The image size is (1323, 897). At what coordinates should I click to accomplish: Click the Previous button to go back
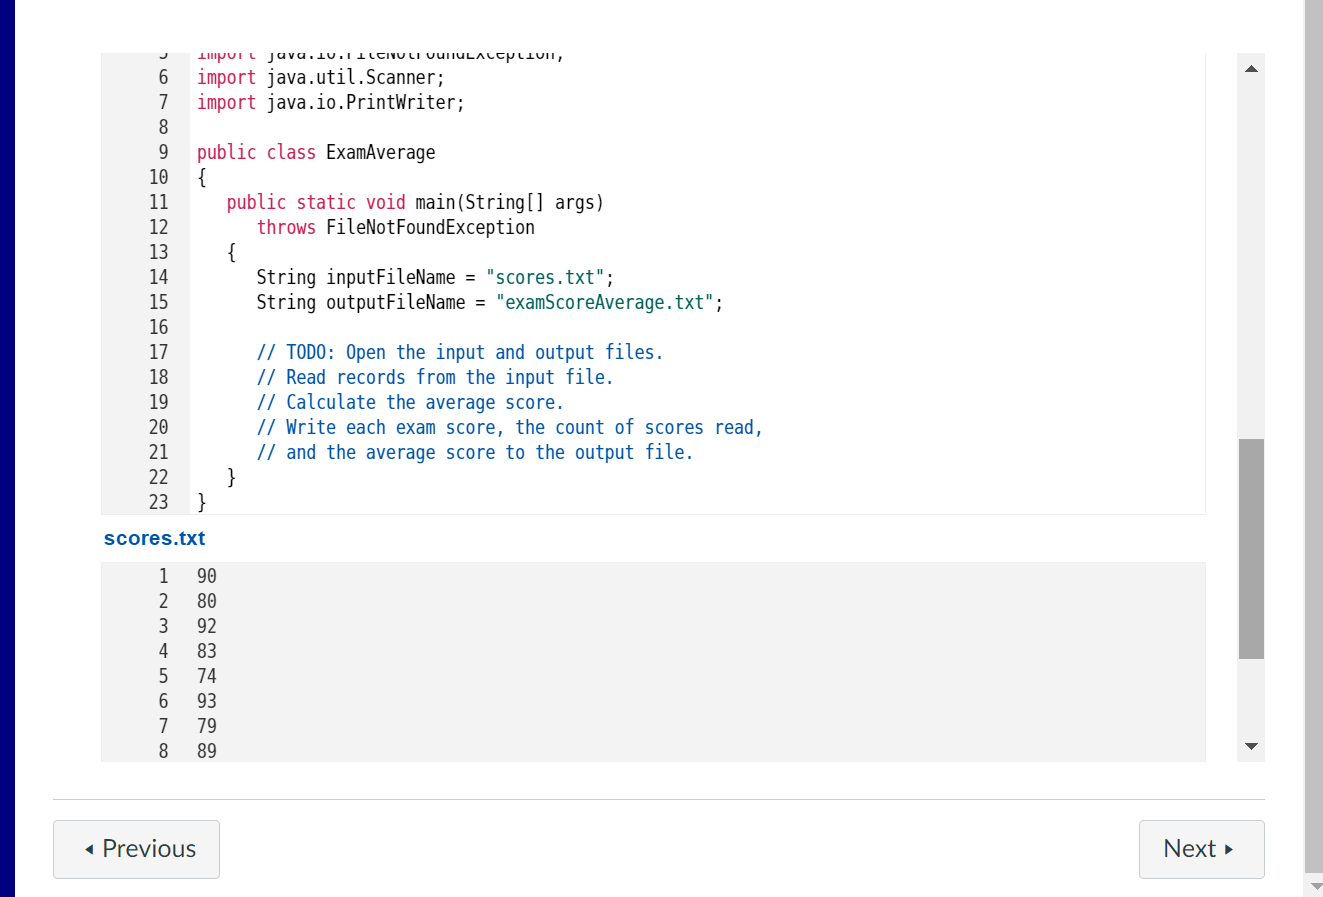point(136,849)
